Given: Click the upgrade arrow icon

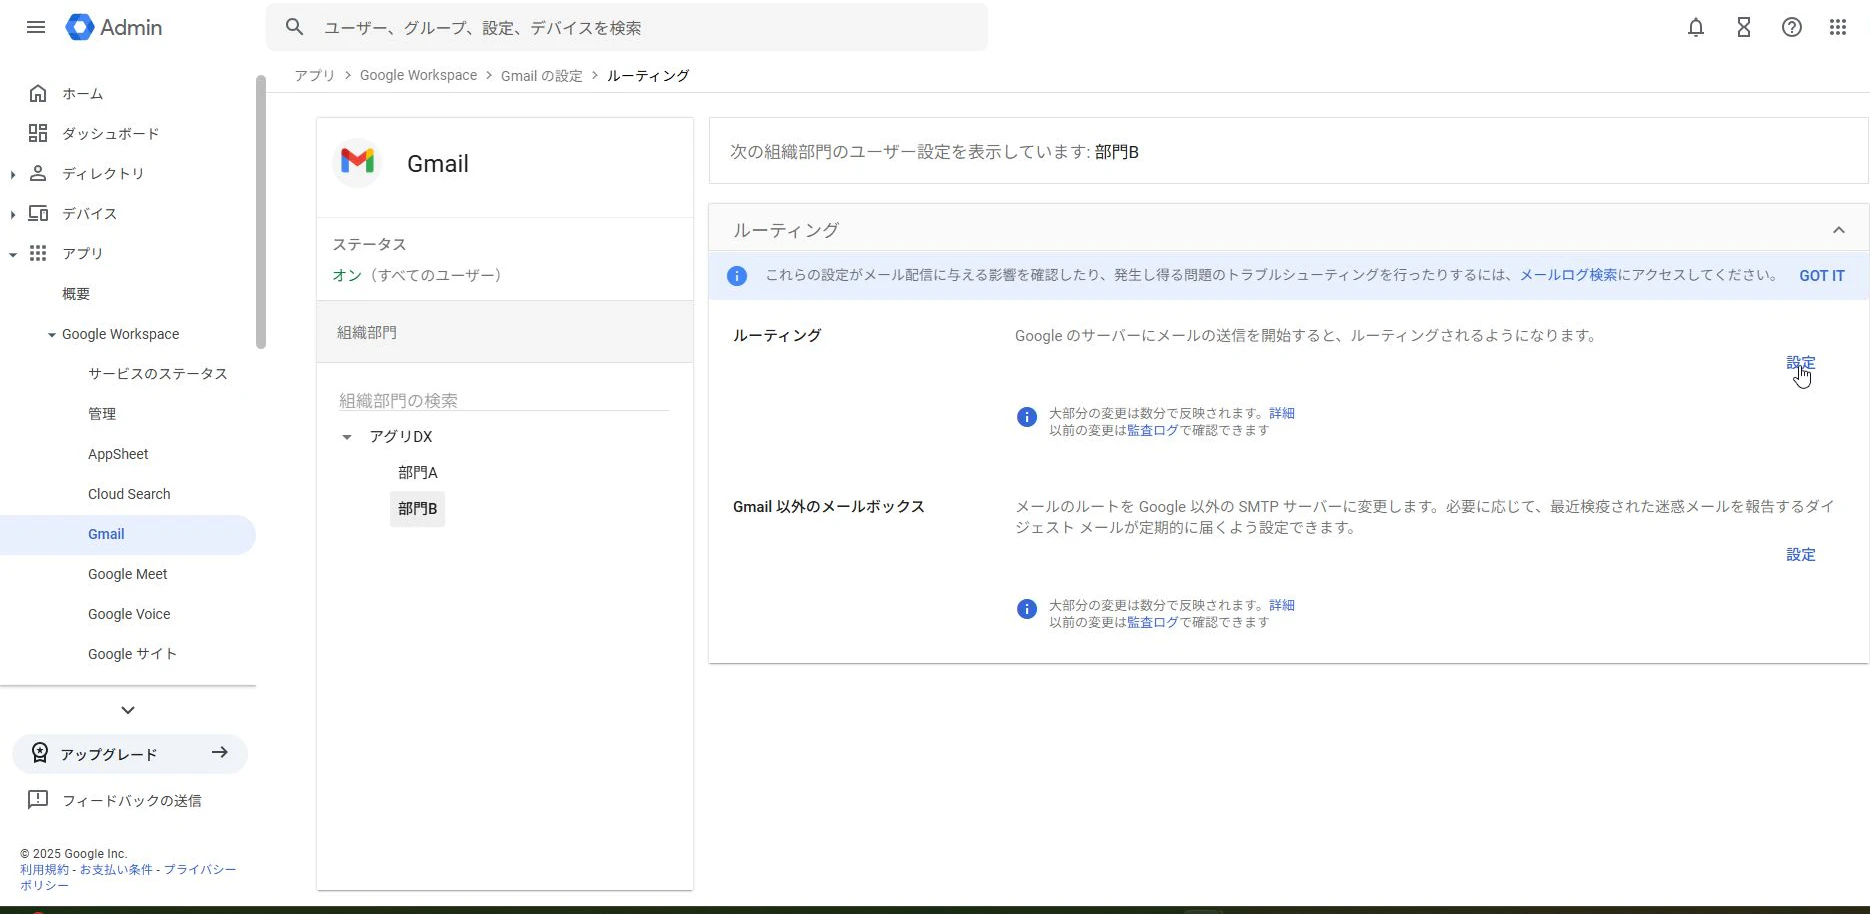Looking at the screenshot, I should [220, 752].
